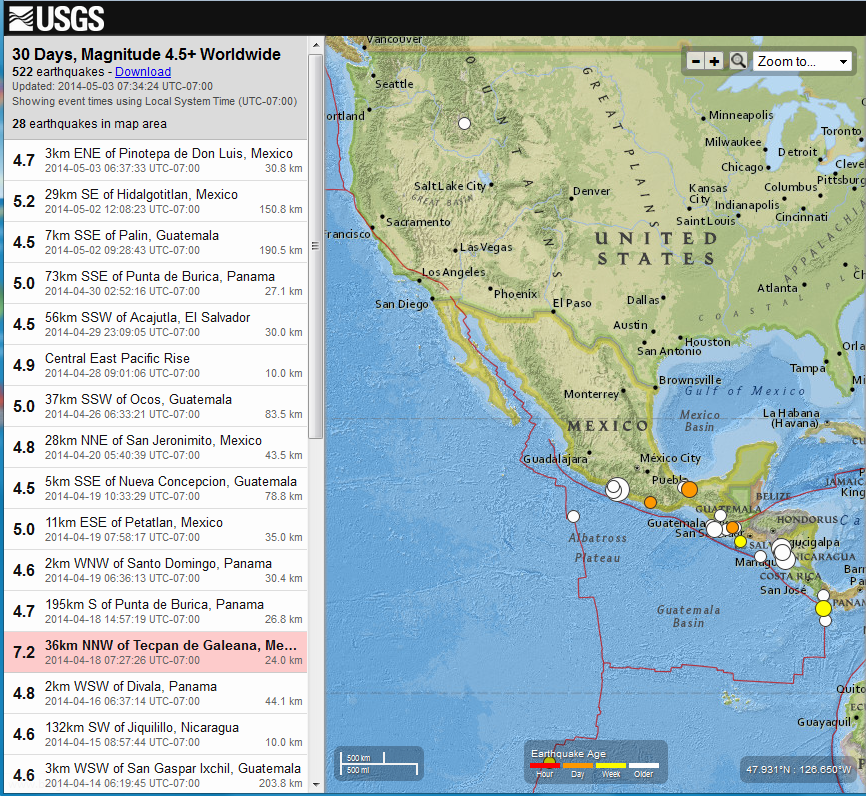Click the Denver city label on the map
The width and height of the screenshot is (866, 796).
click(x=592, y=191)
